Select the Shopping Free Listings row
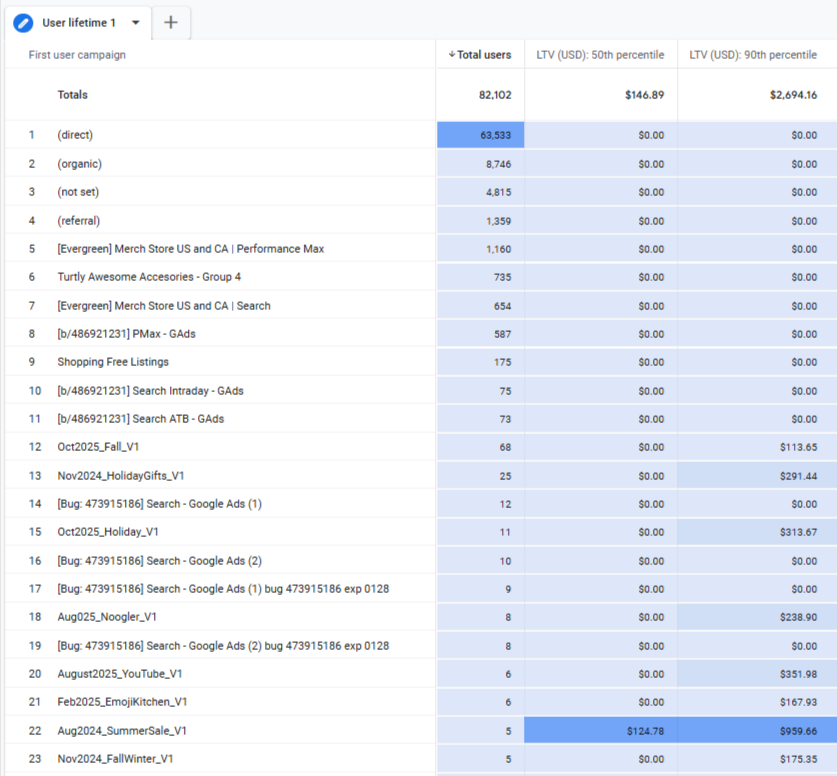 (x=113, y=362)
